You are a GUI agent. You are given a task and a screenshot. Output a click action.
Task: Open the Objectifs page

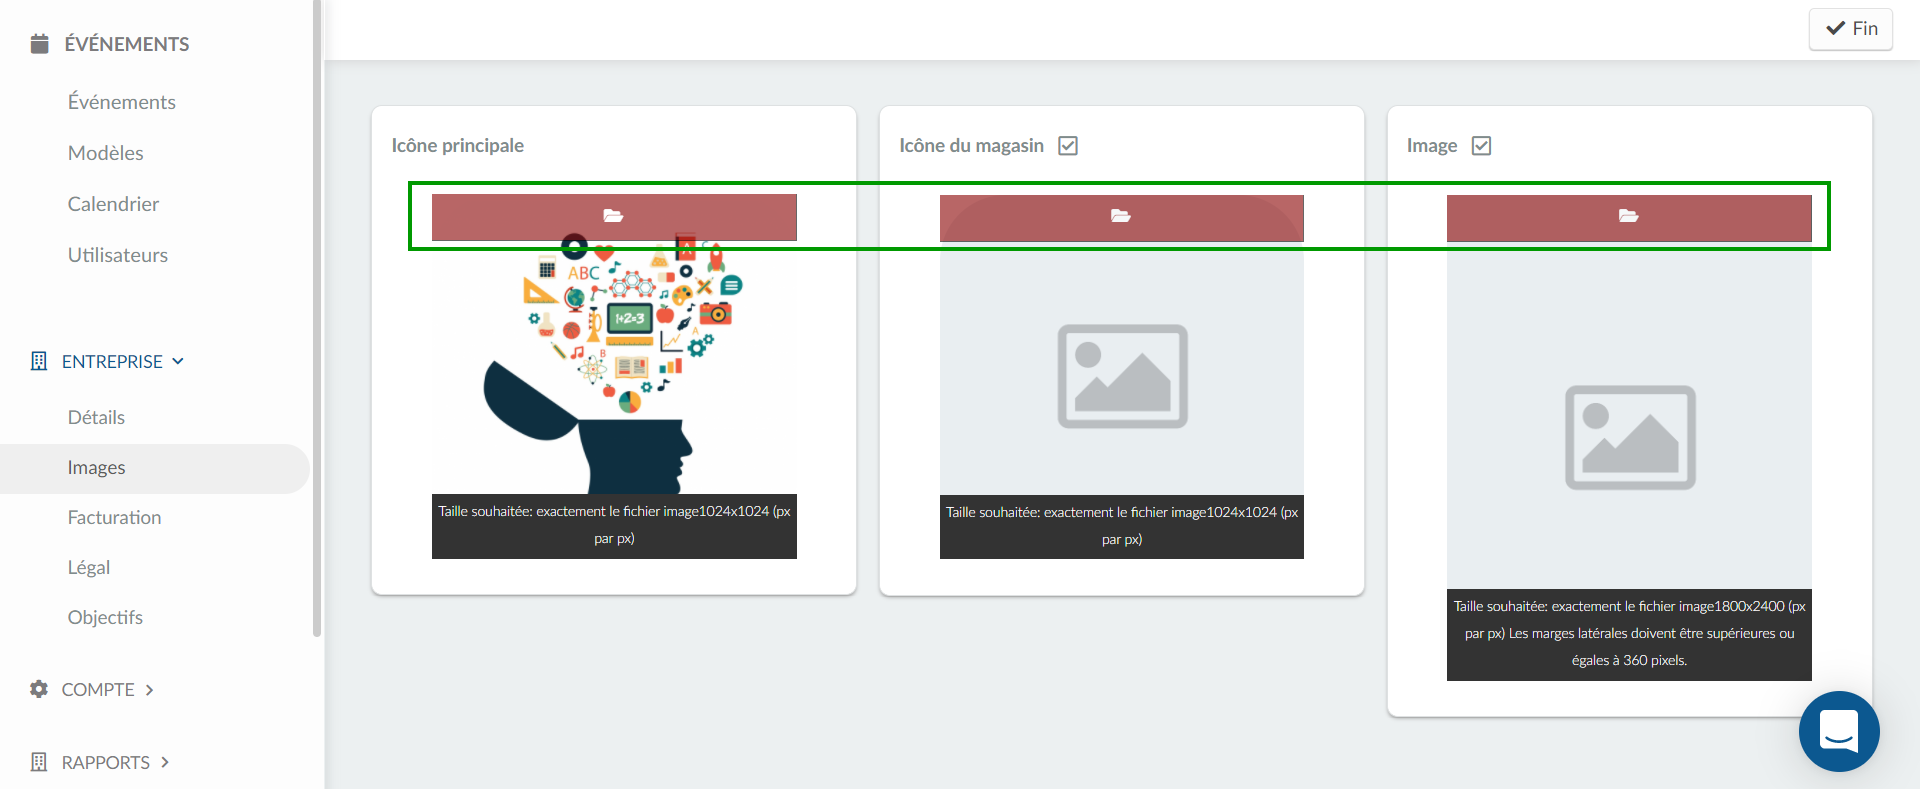click(105, 617)
